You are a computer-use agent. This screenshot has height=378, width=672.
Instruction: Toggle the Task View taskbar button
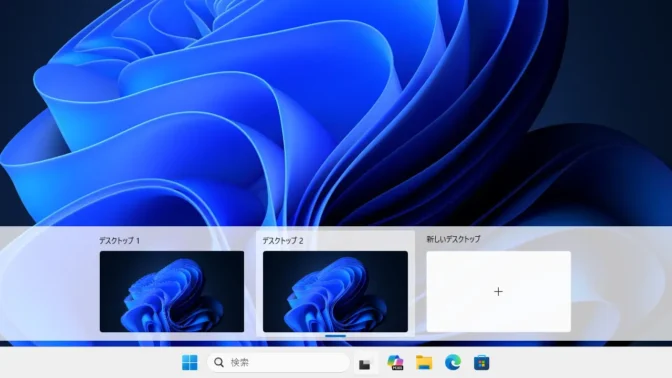pos(365,364)
